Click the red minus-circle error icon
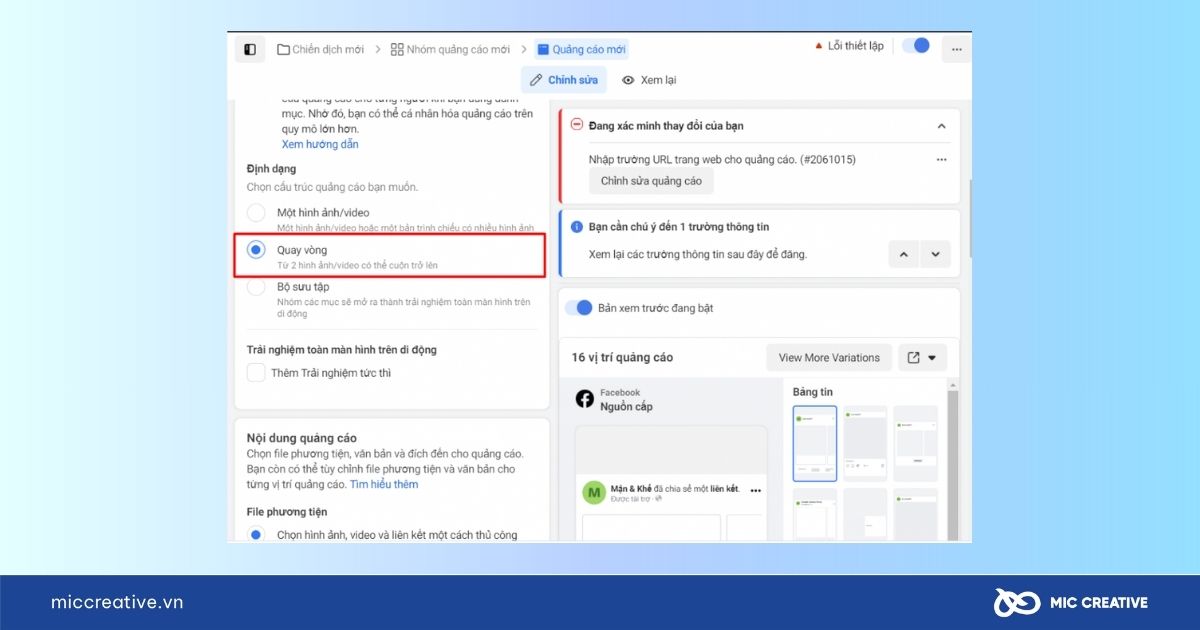Screen dimensions: 1200x630 tap(576, 125)
